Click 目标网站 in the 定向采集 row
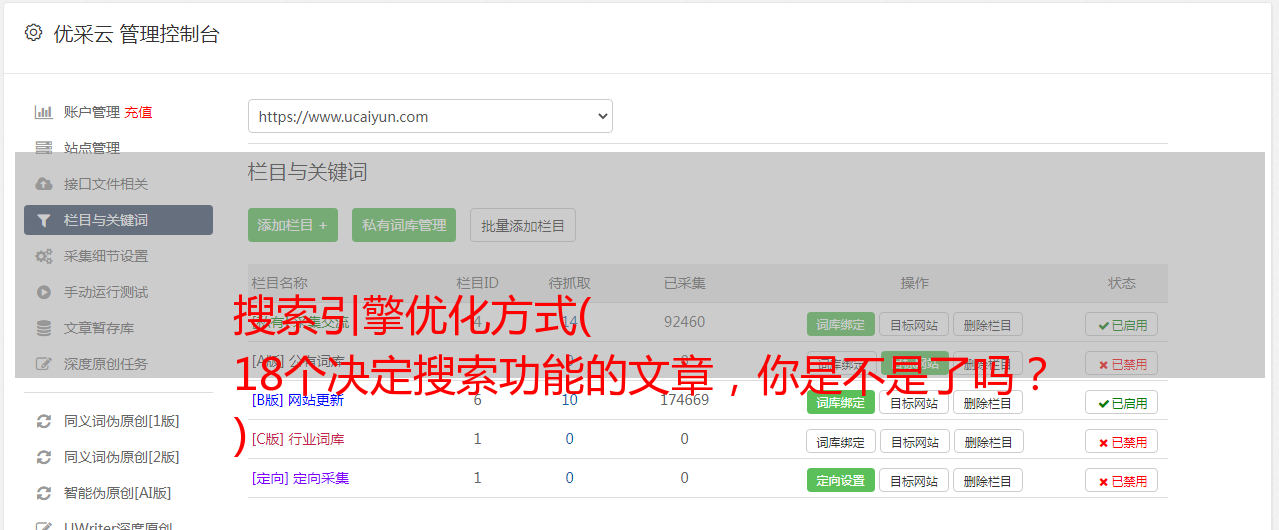Image resolution: width=1279 pixels, height=530 pixels. tap(914, 481)
